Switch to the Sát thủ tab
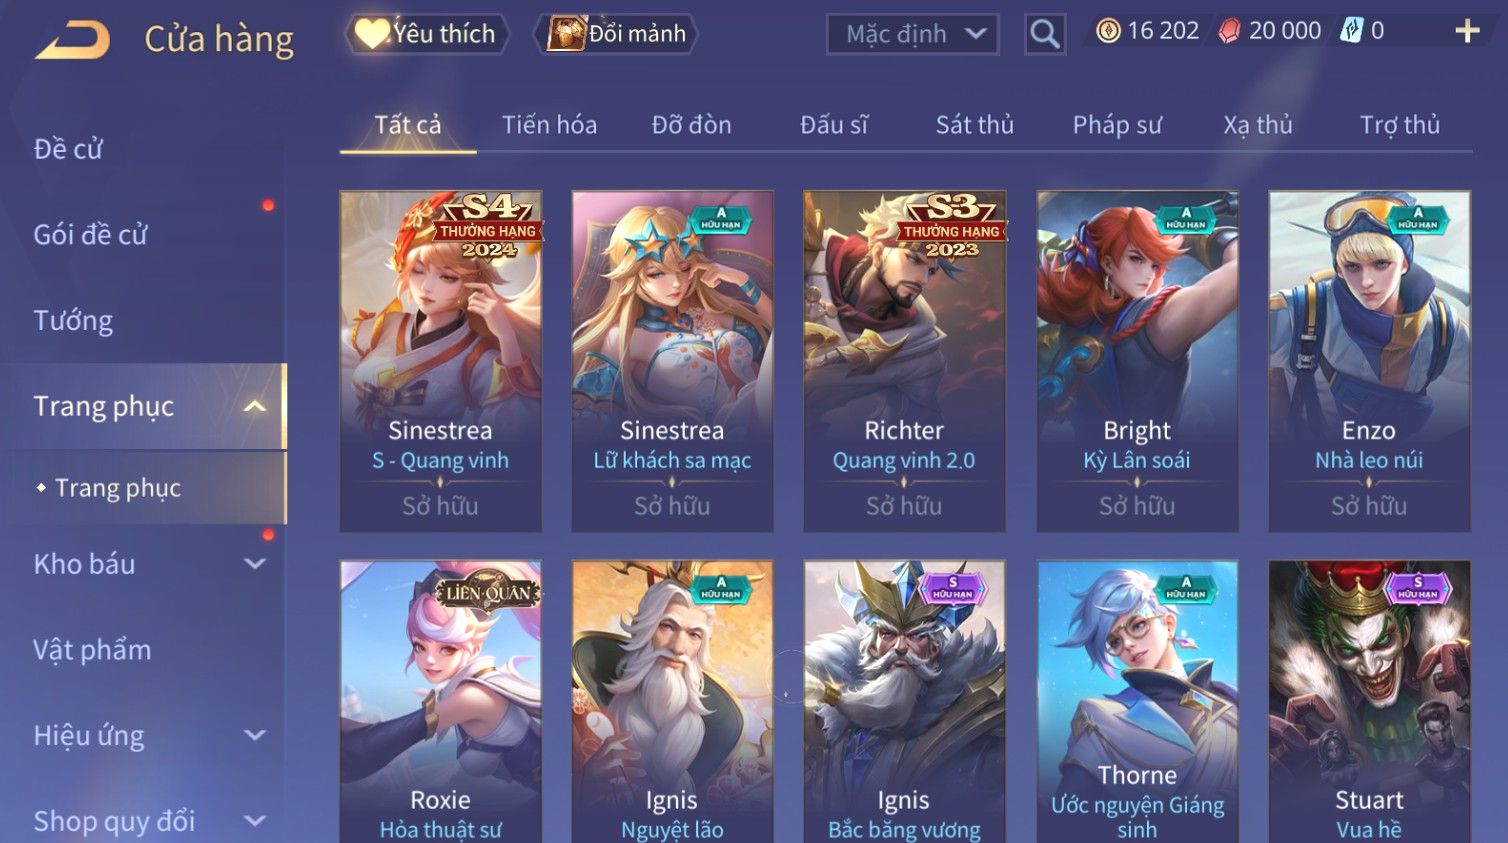The height and width of the screenshot is (843, 1508). [x=974, y=125]
